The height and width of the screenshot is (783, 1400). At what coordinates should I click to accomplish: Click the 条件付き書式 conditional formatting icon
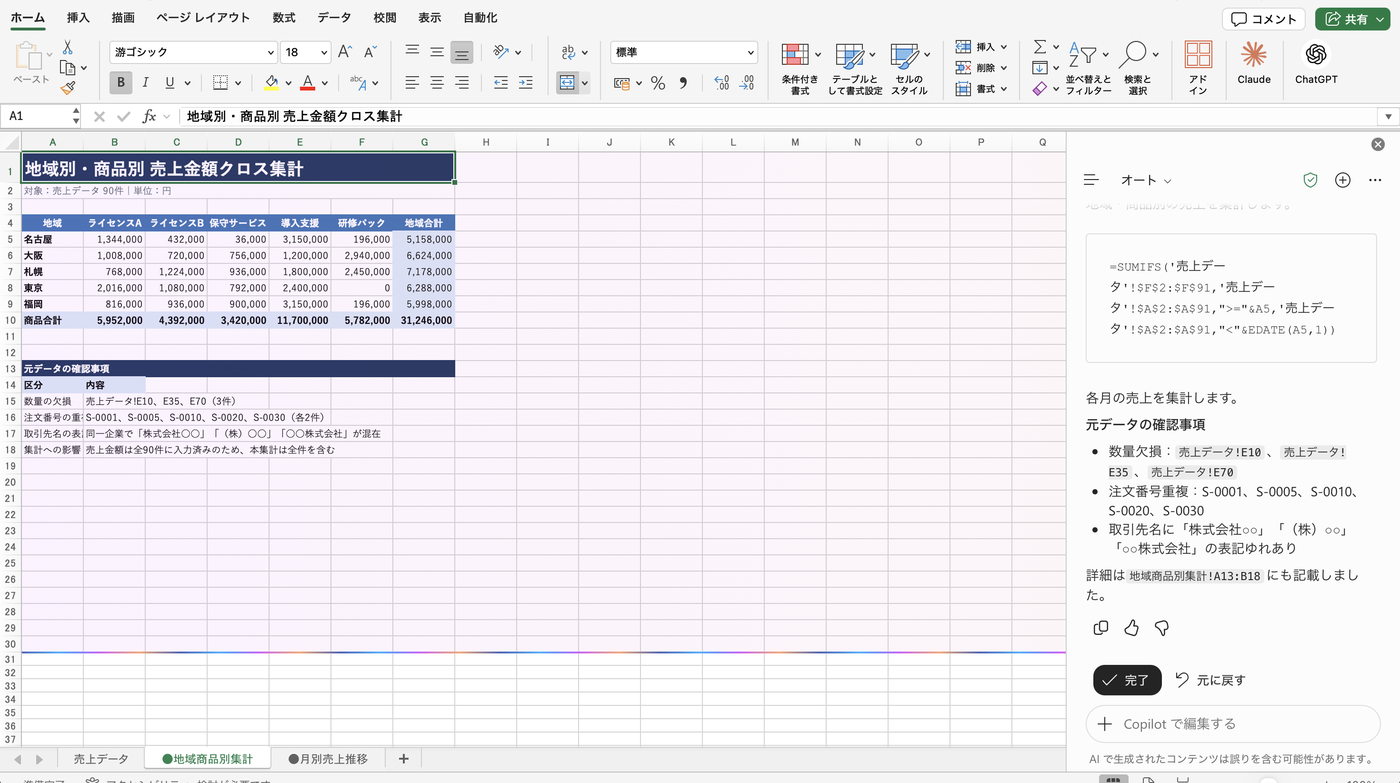pyautogui.click(x=799, y=68)
